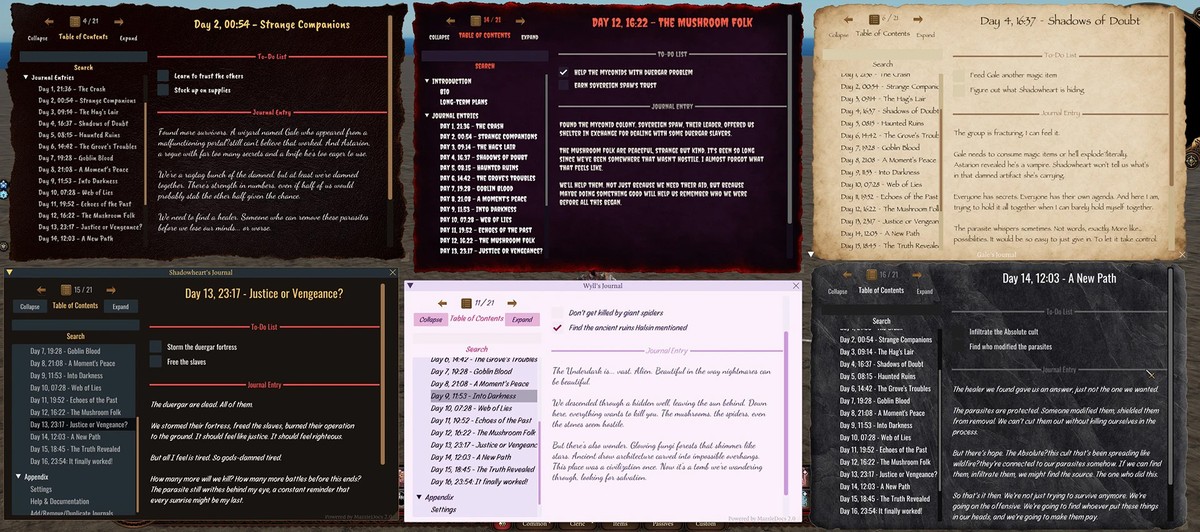Go to previous page in Strange Companions journal
Screen dimensions: 1200x532
point(51,20)
